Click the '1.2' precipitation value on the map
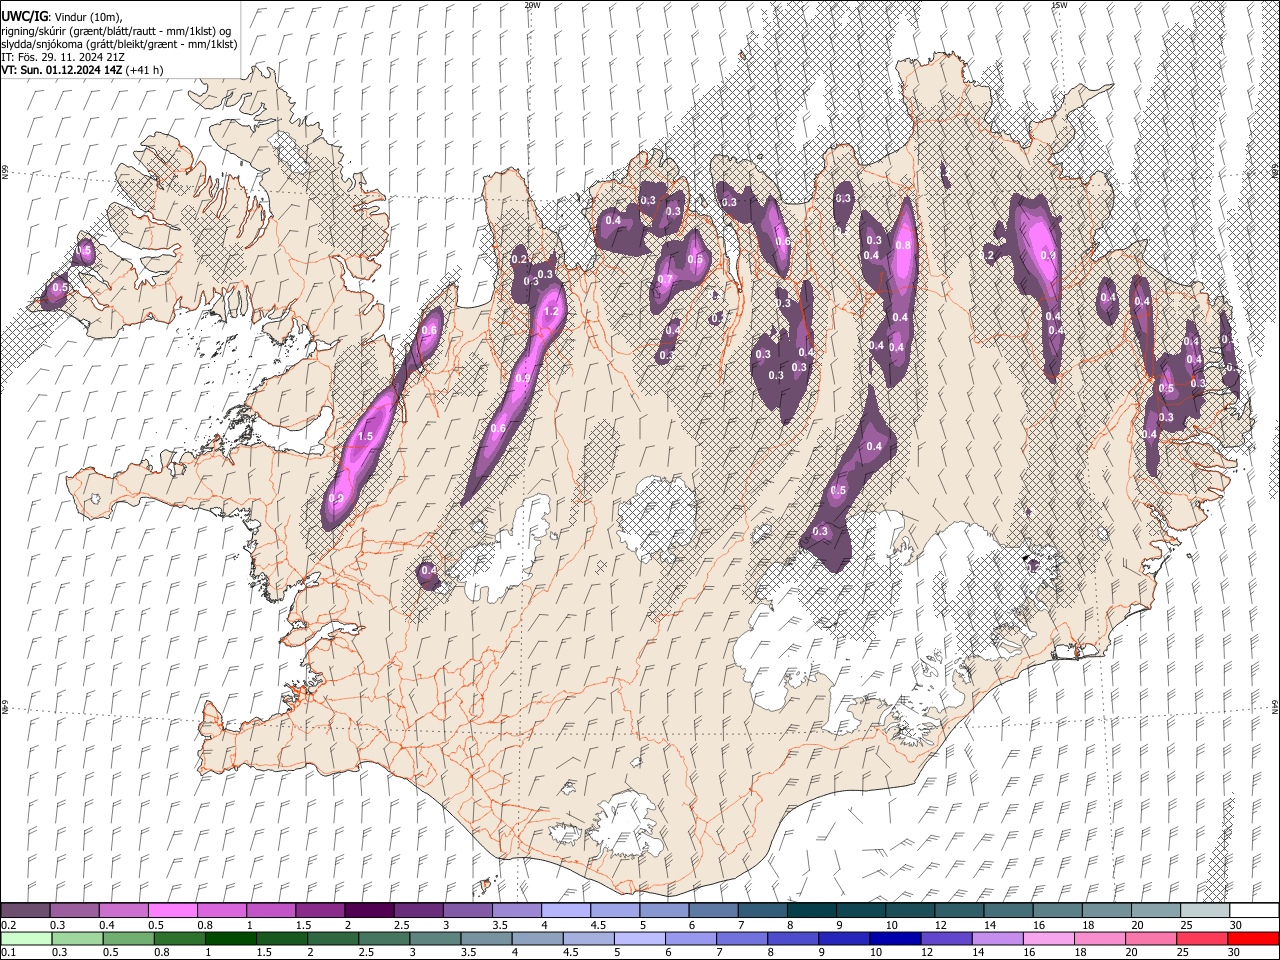The width and height of the screenshot is (1280, 960). coord(550,311)
